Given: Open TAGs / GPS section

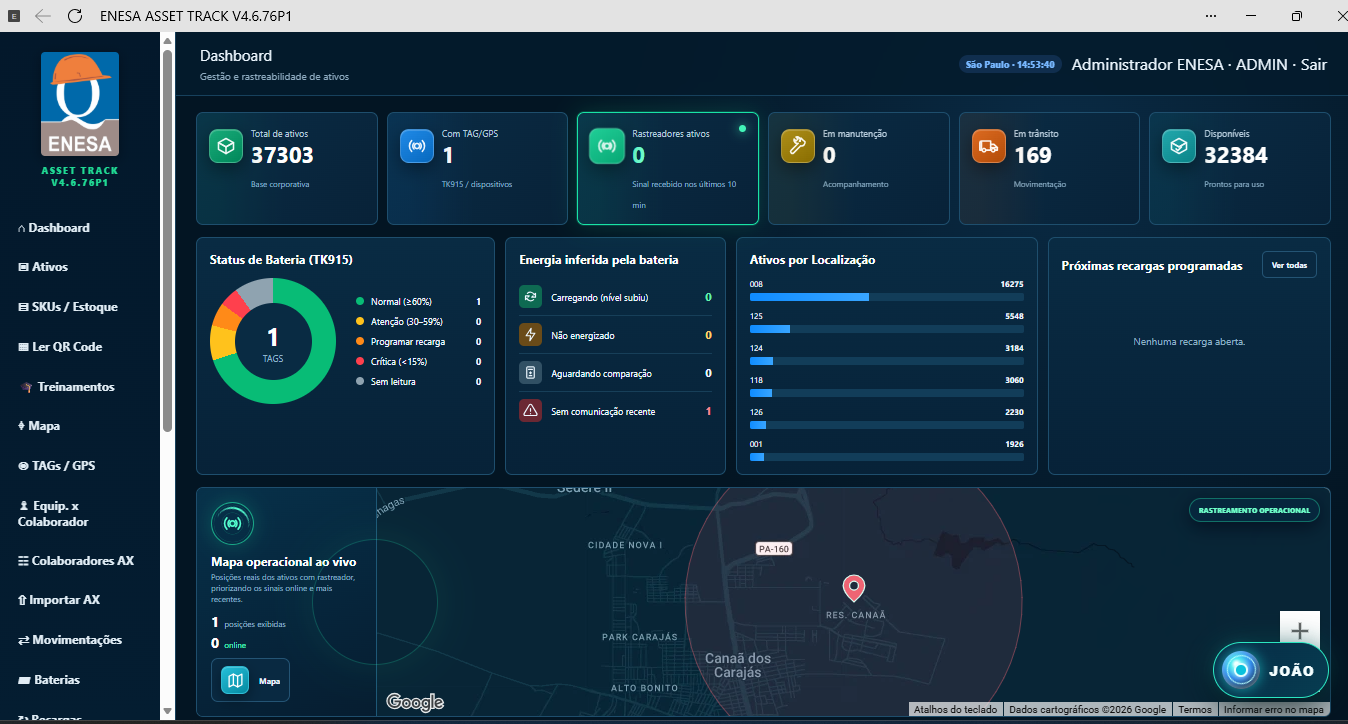Looking at the screenshot, I should [x=57, y=466].
